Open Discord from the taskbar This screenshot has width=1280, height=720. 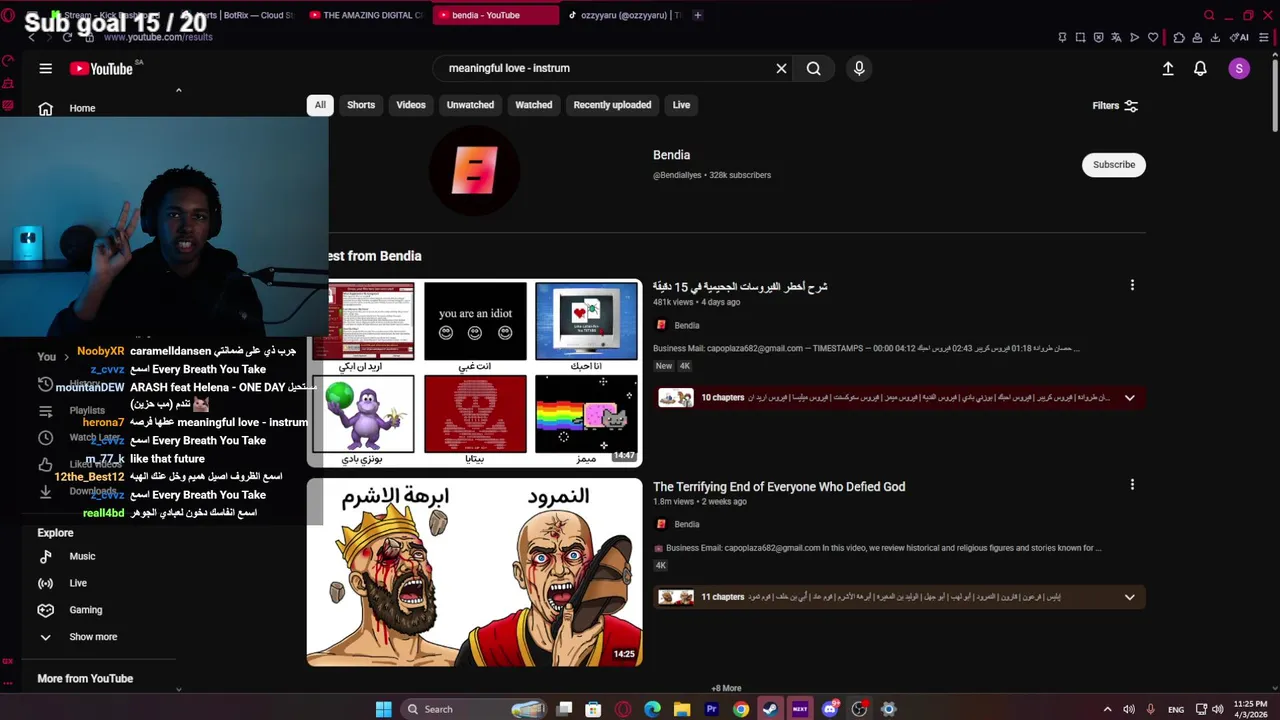[830, 709]
